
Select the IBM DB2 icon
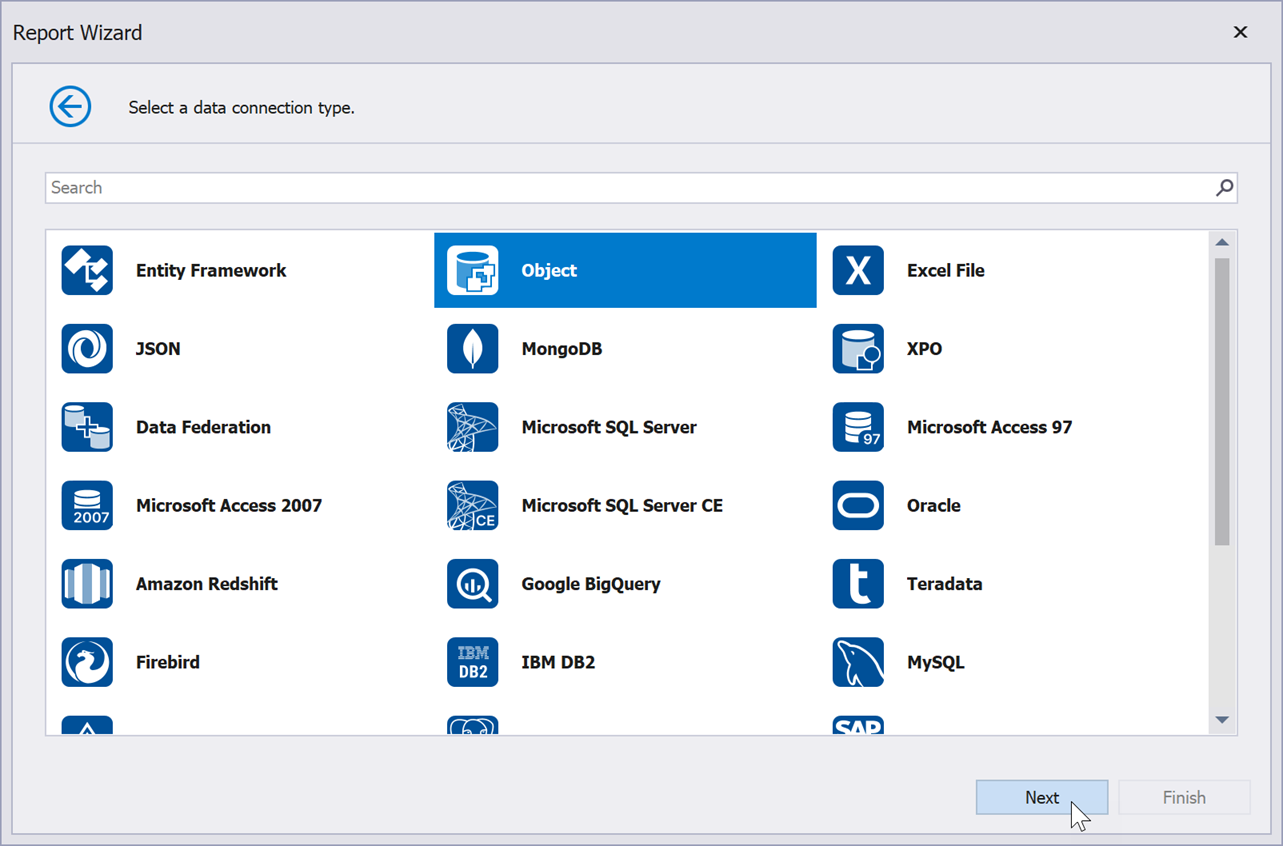click(x=472, y=661)
